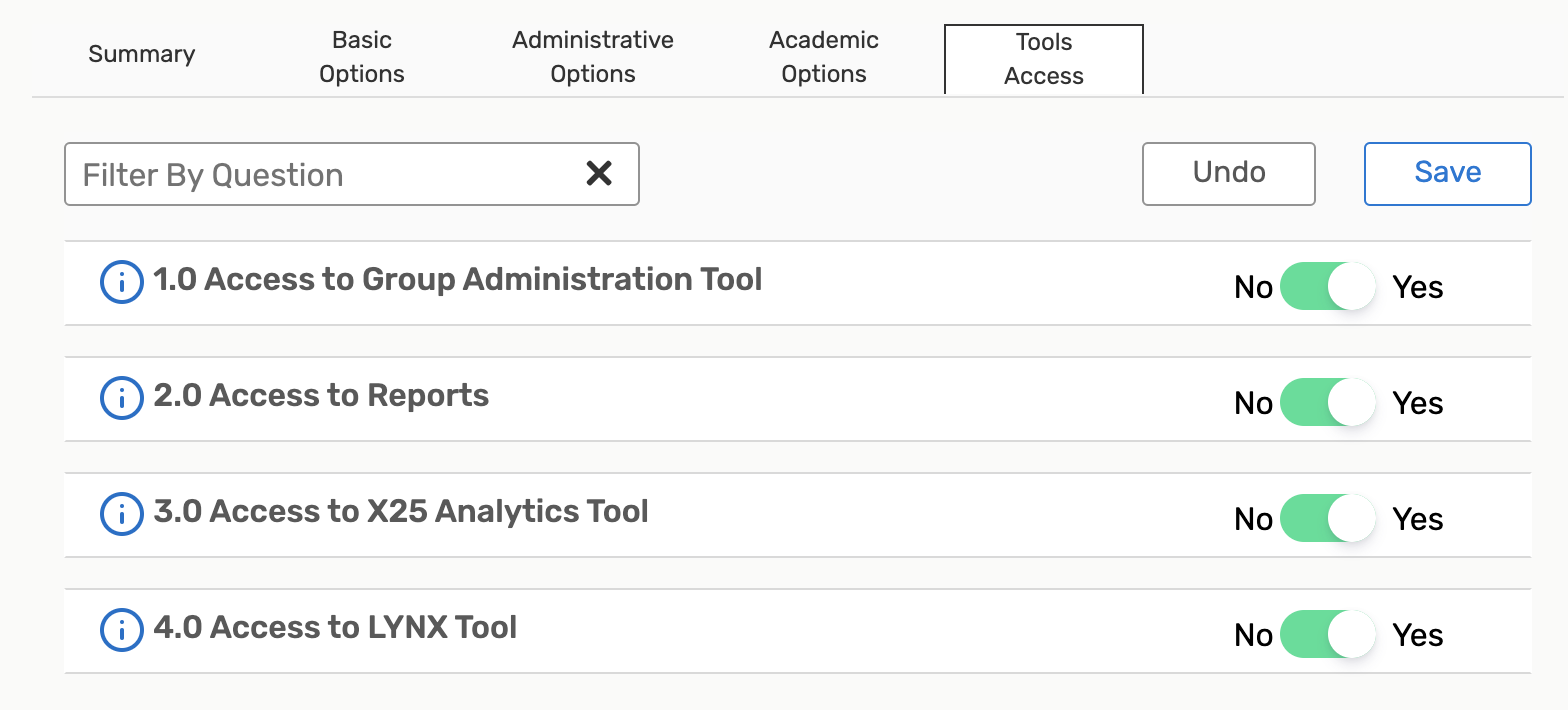
Task: Select the Academic Options tab
Action: [824, 57]
